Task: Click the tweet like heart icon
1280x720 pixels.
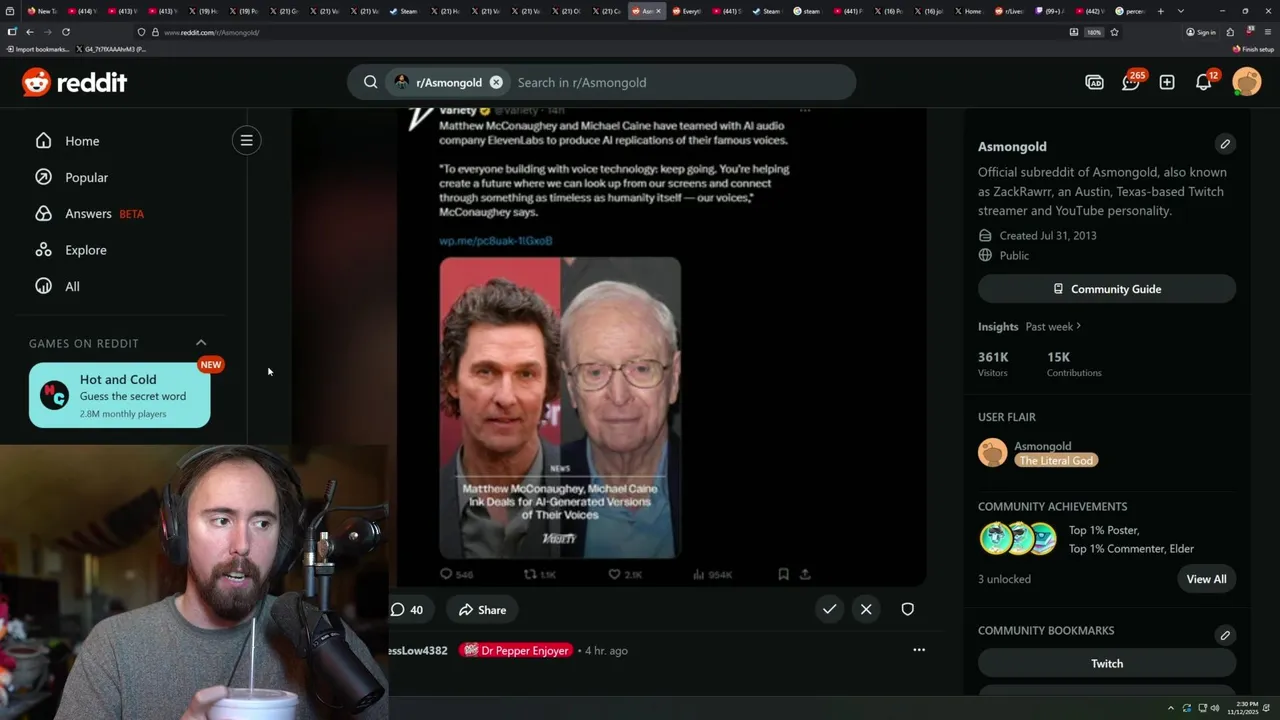Action: pyautogui.click(x=614, y=574)
